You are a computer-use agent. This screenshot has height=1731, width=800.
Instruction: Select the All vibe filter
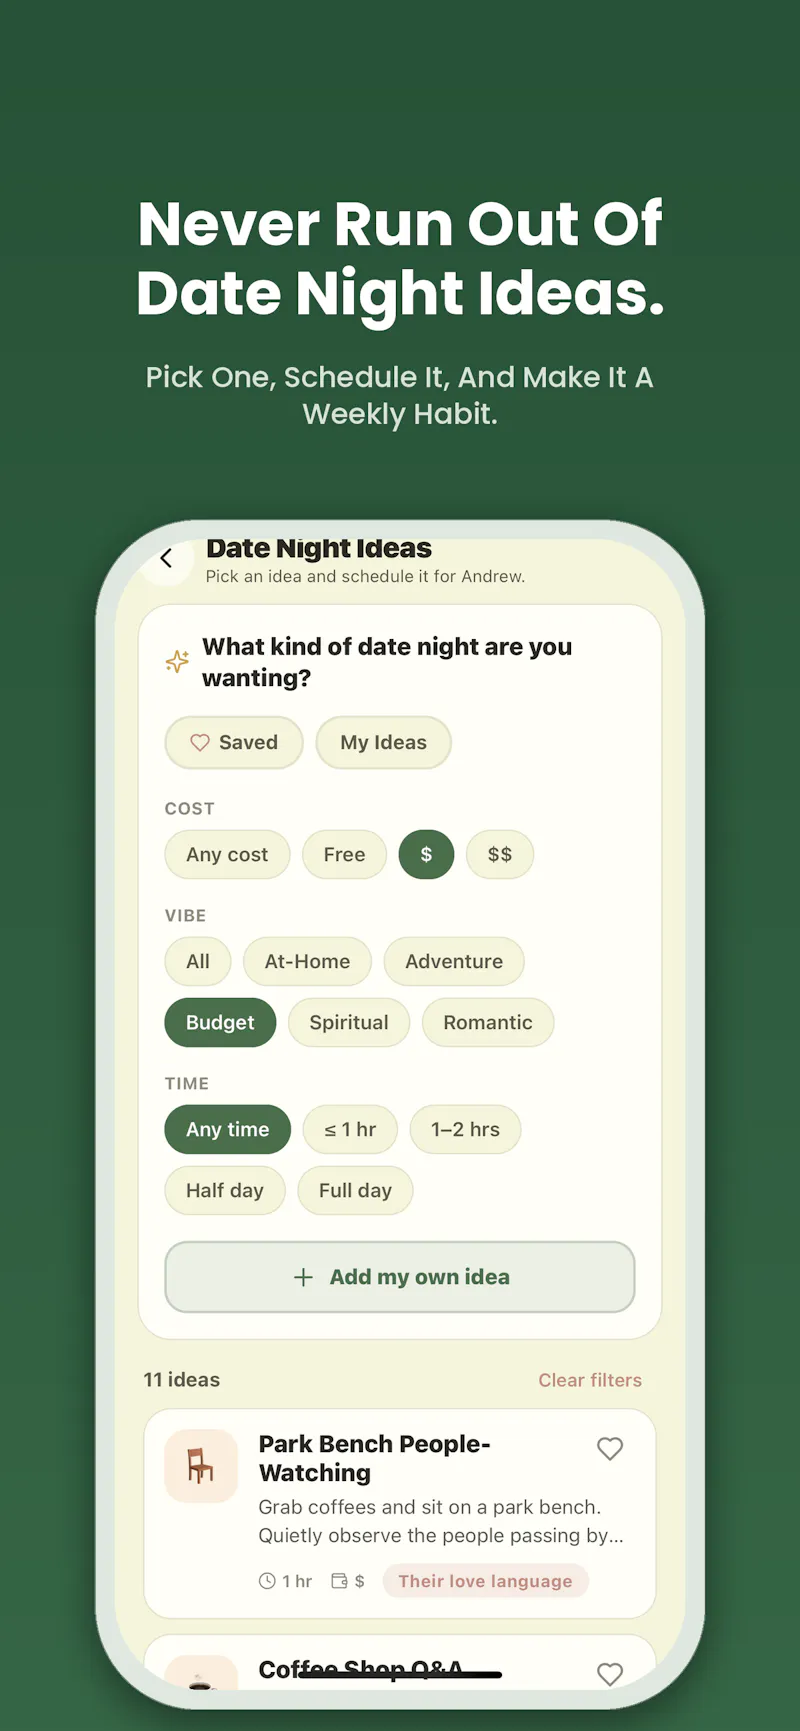(198, 962)
